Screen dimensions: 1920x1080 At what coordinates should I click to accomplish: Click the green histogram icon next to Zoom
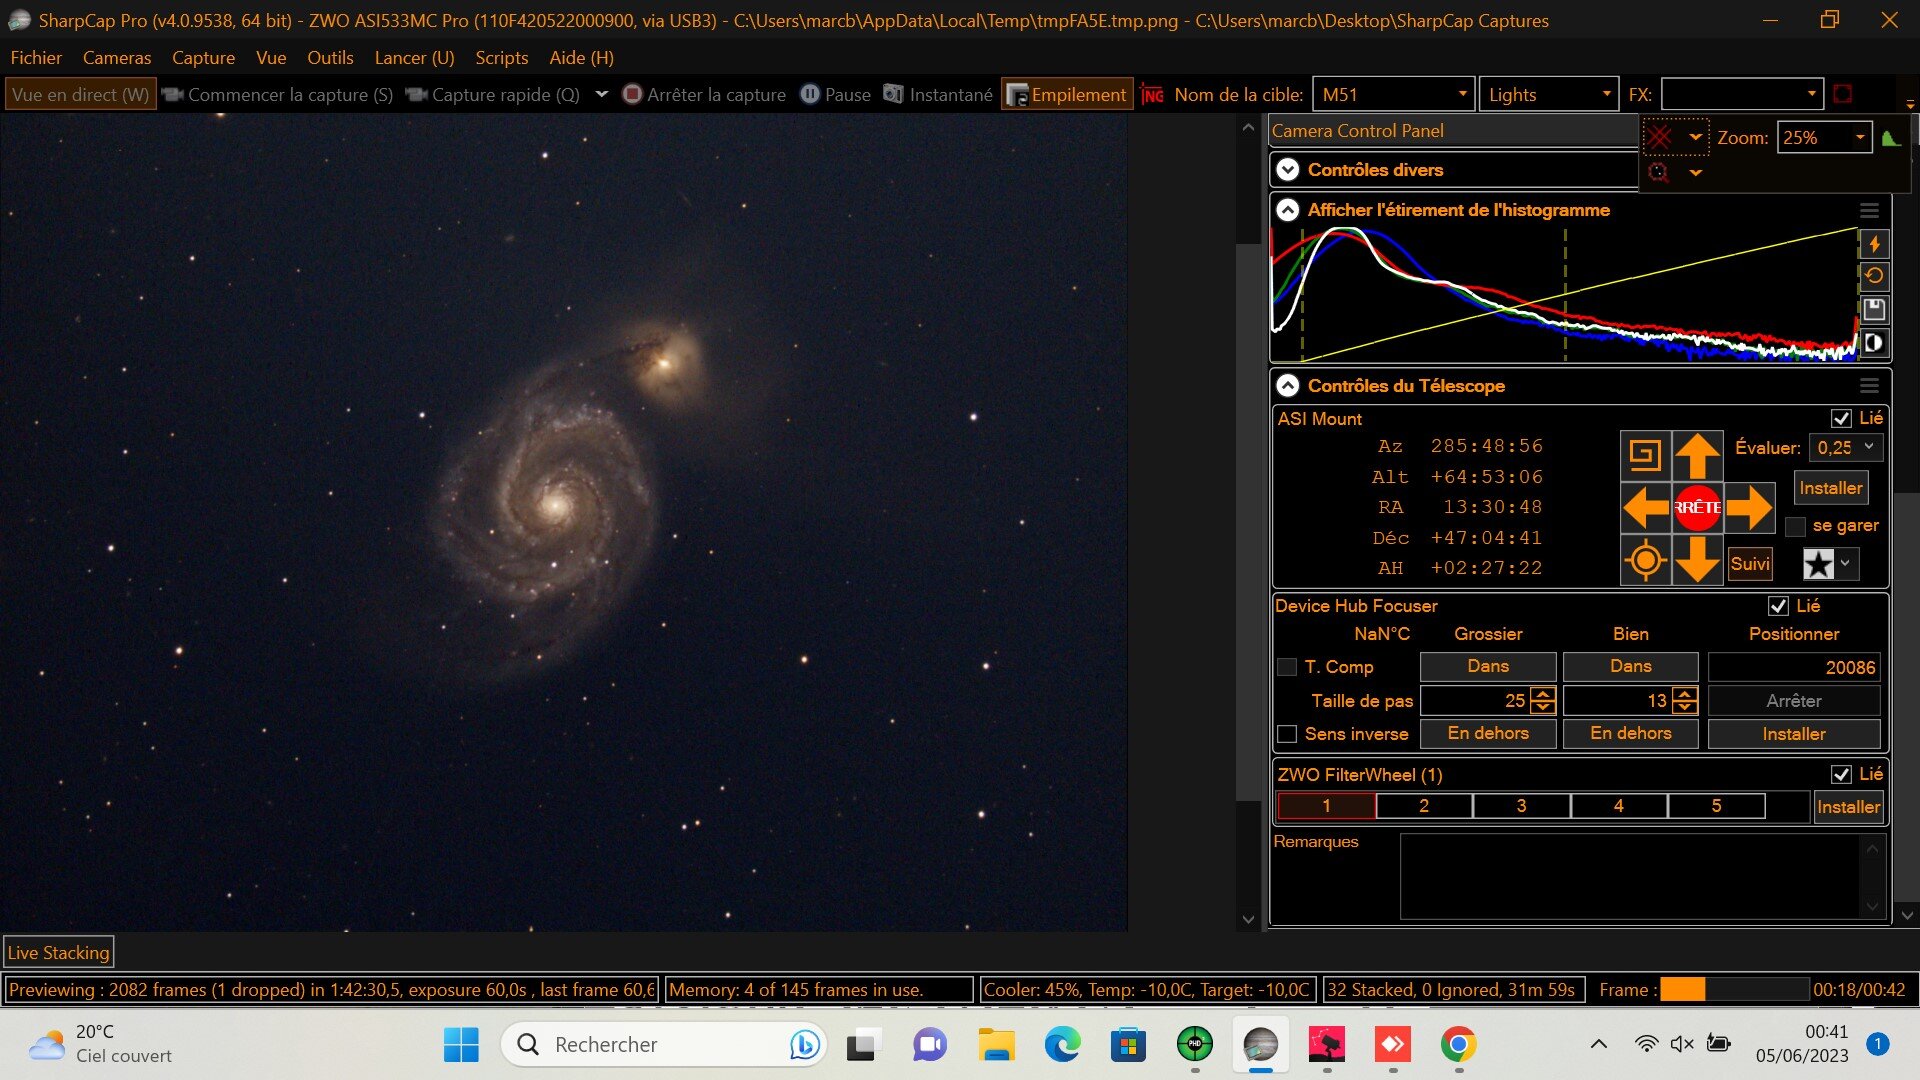tap(1890, 138)
